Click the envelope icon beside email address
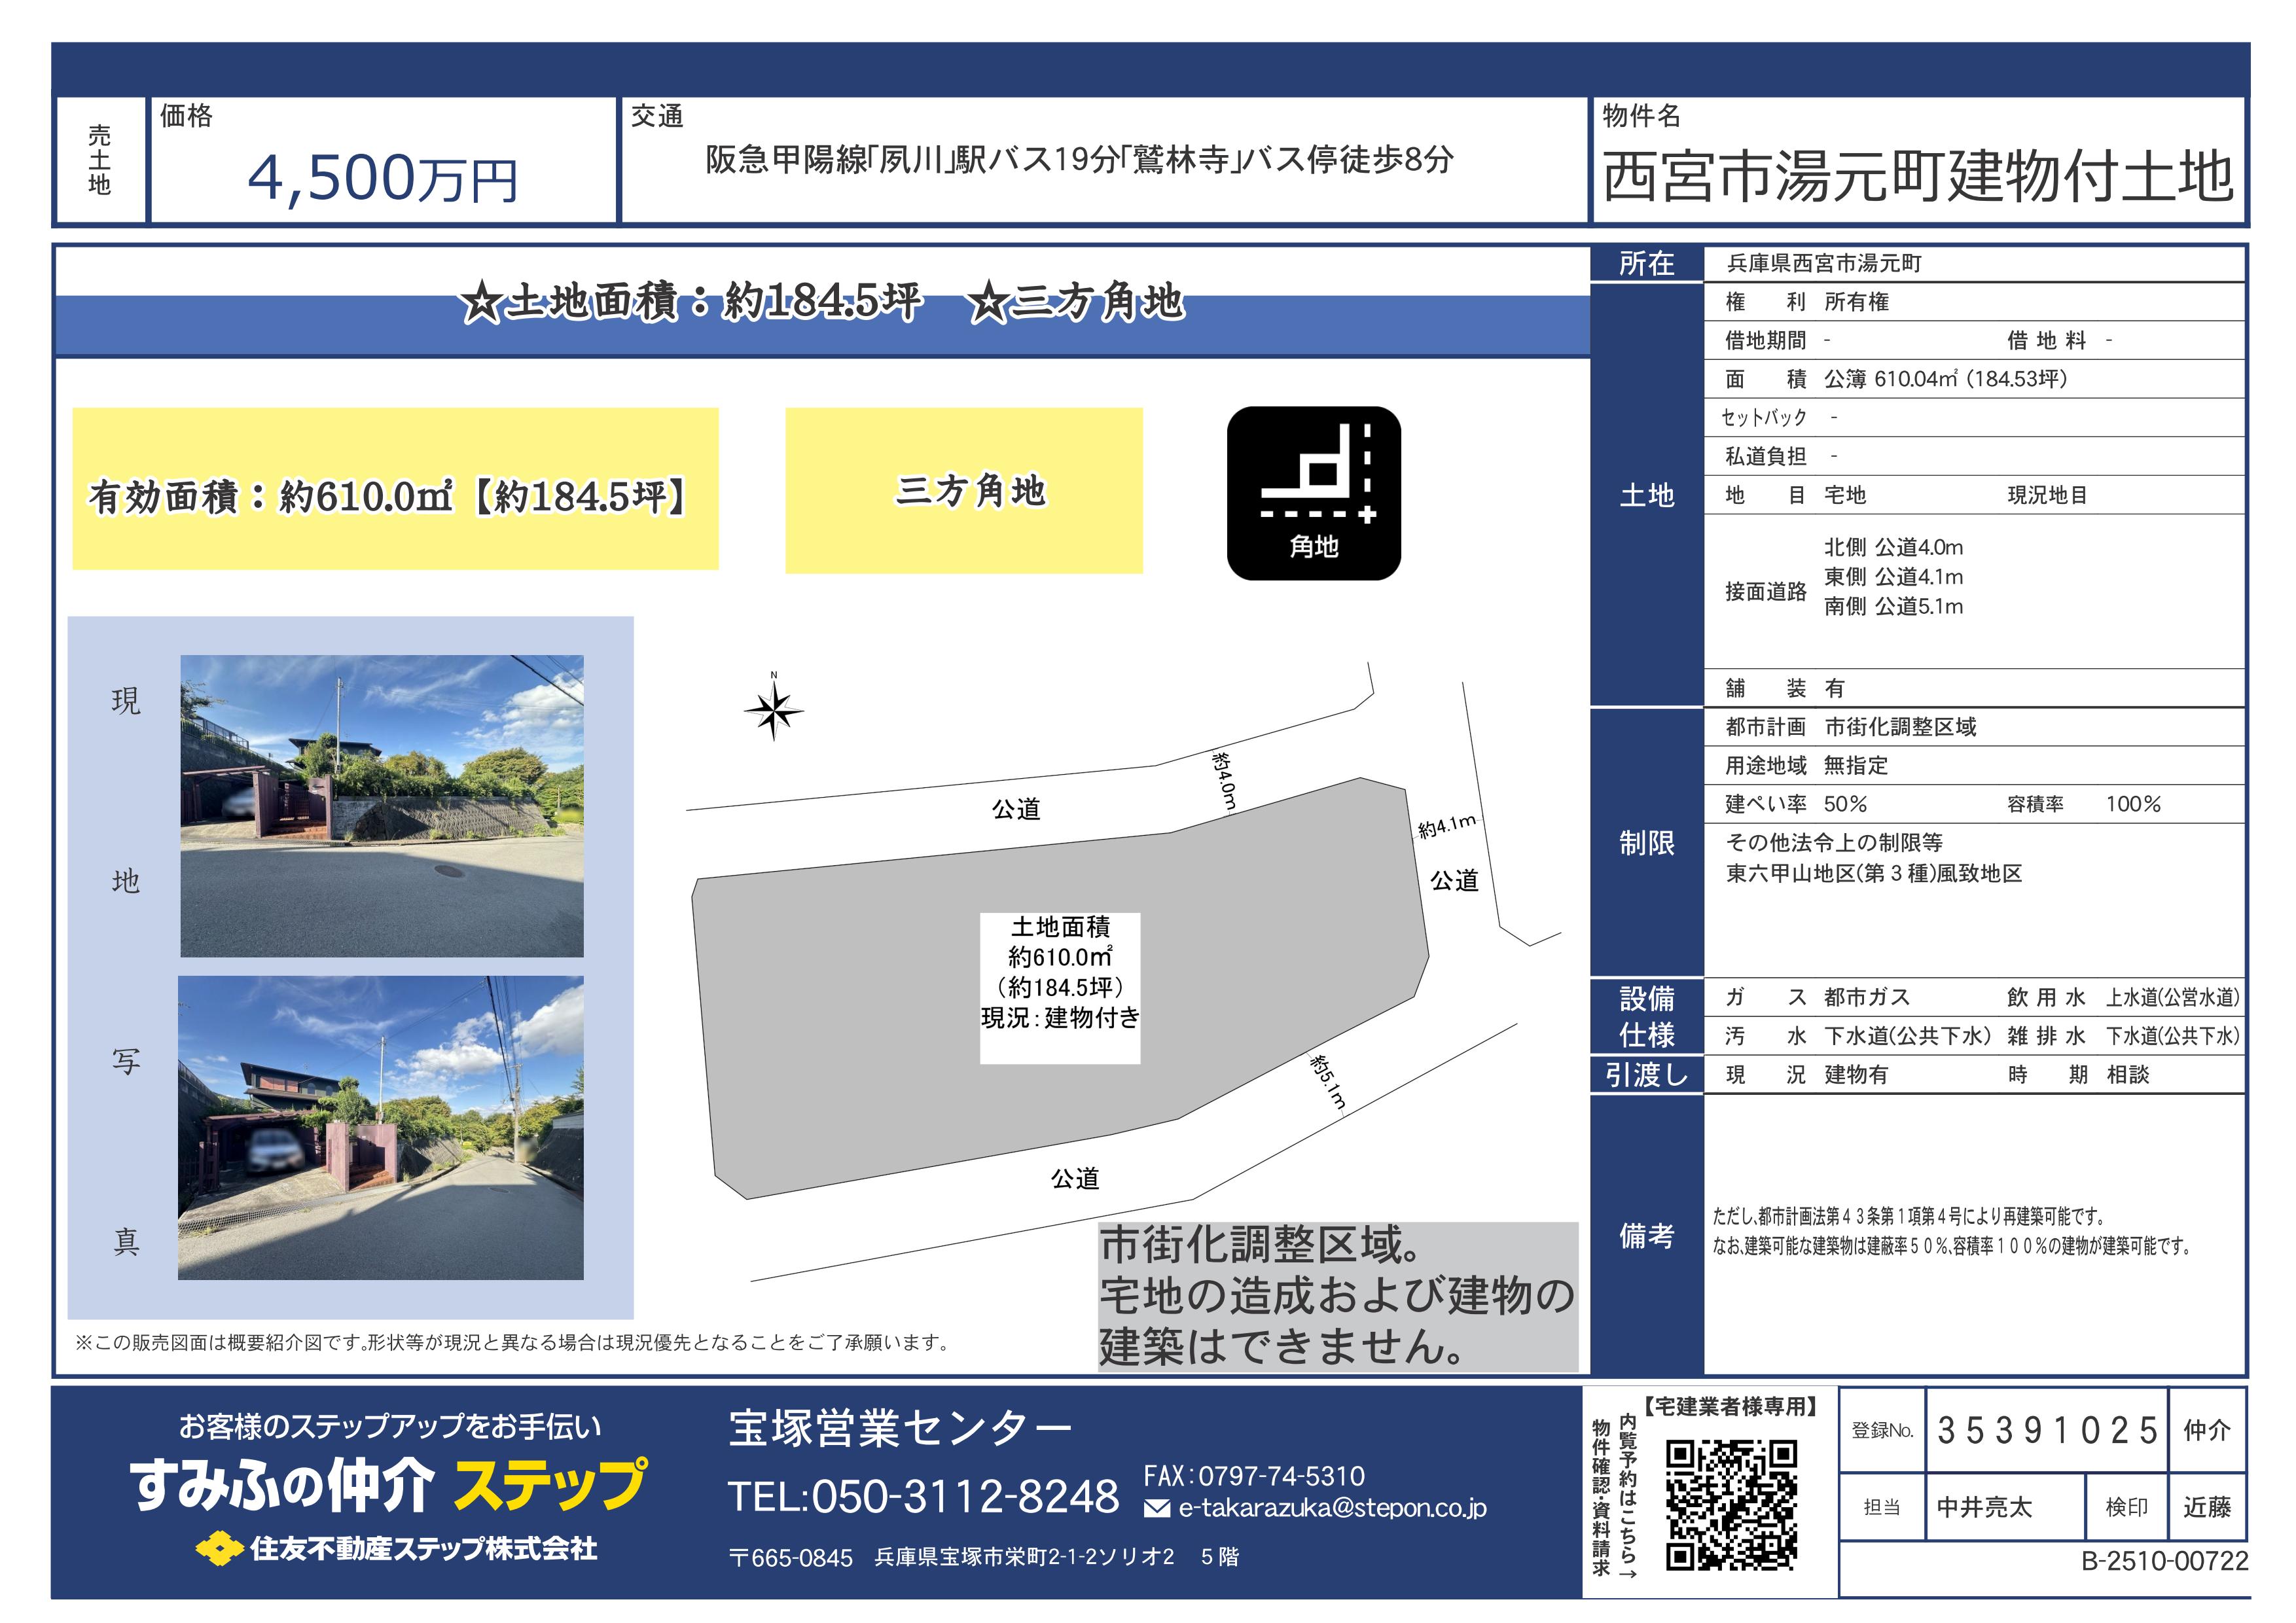Image resolution: width=2296 pixels, height=1623 pixels. pos(1156,1508)
